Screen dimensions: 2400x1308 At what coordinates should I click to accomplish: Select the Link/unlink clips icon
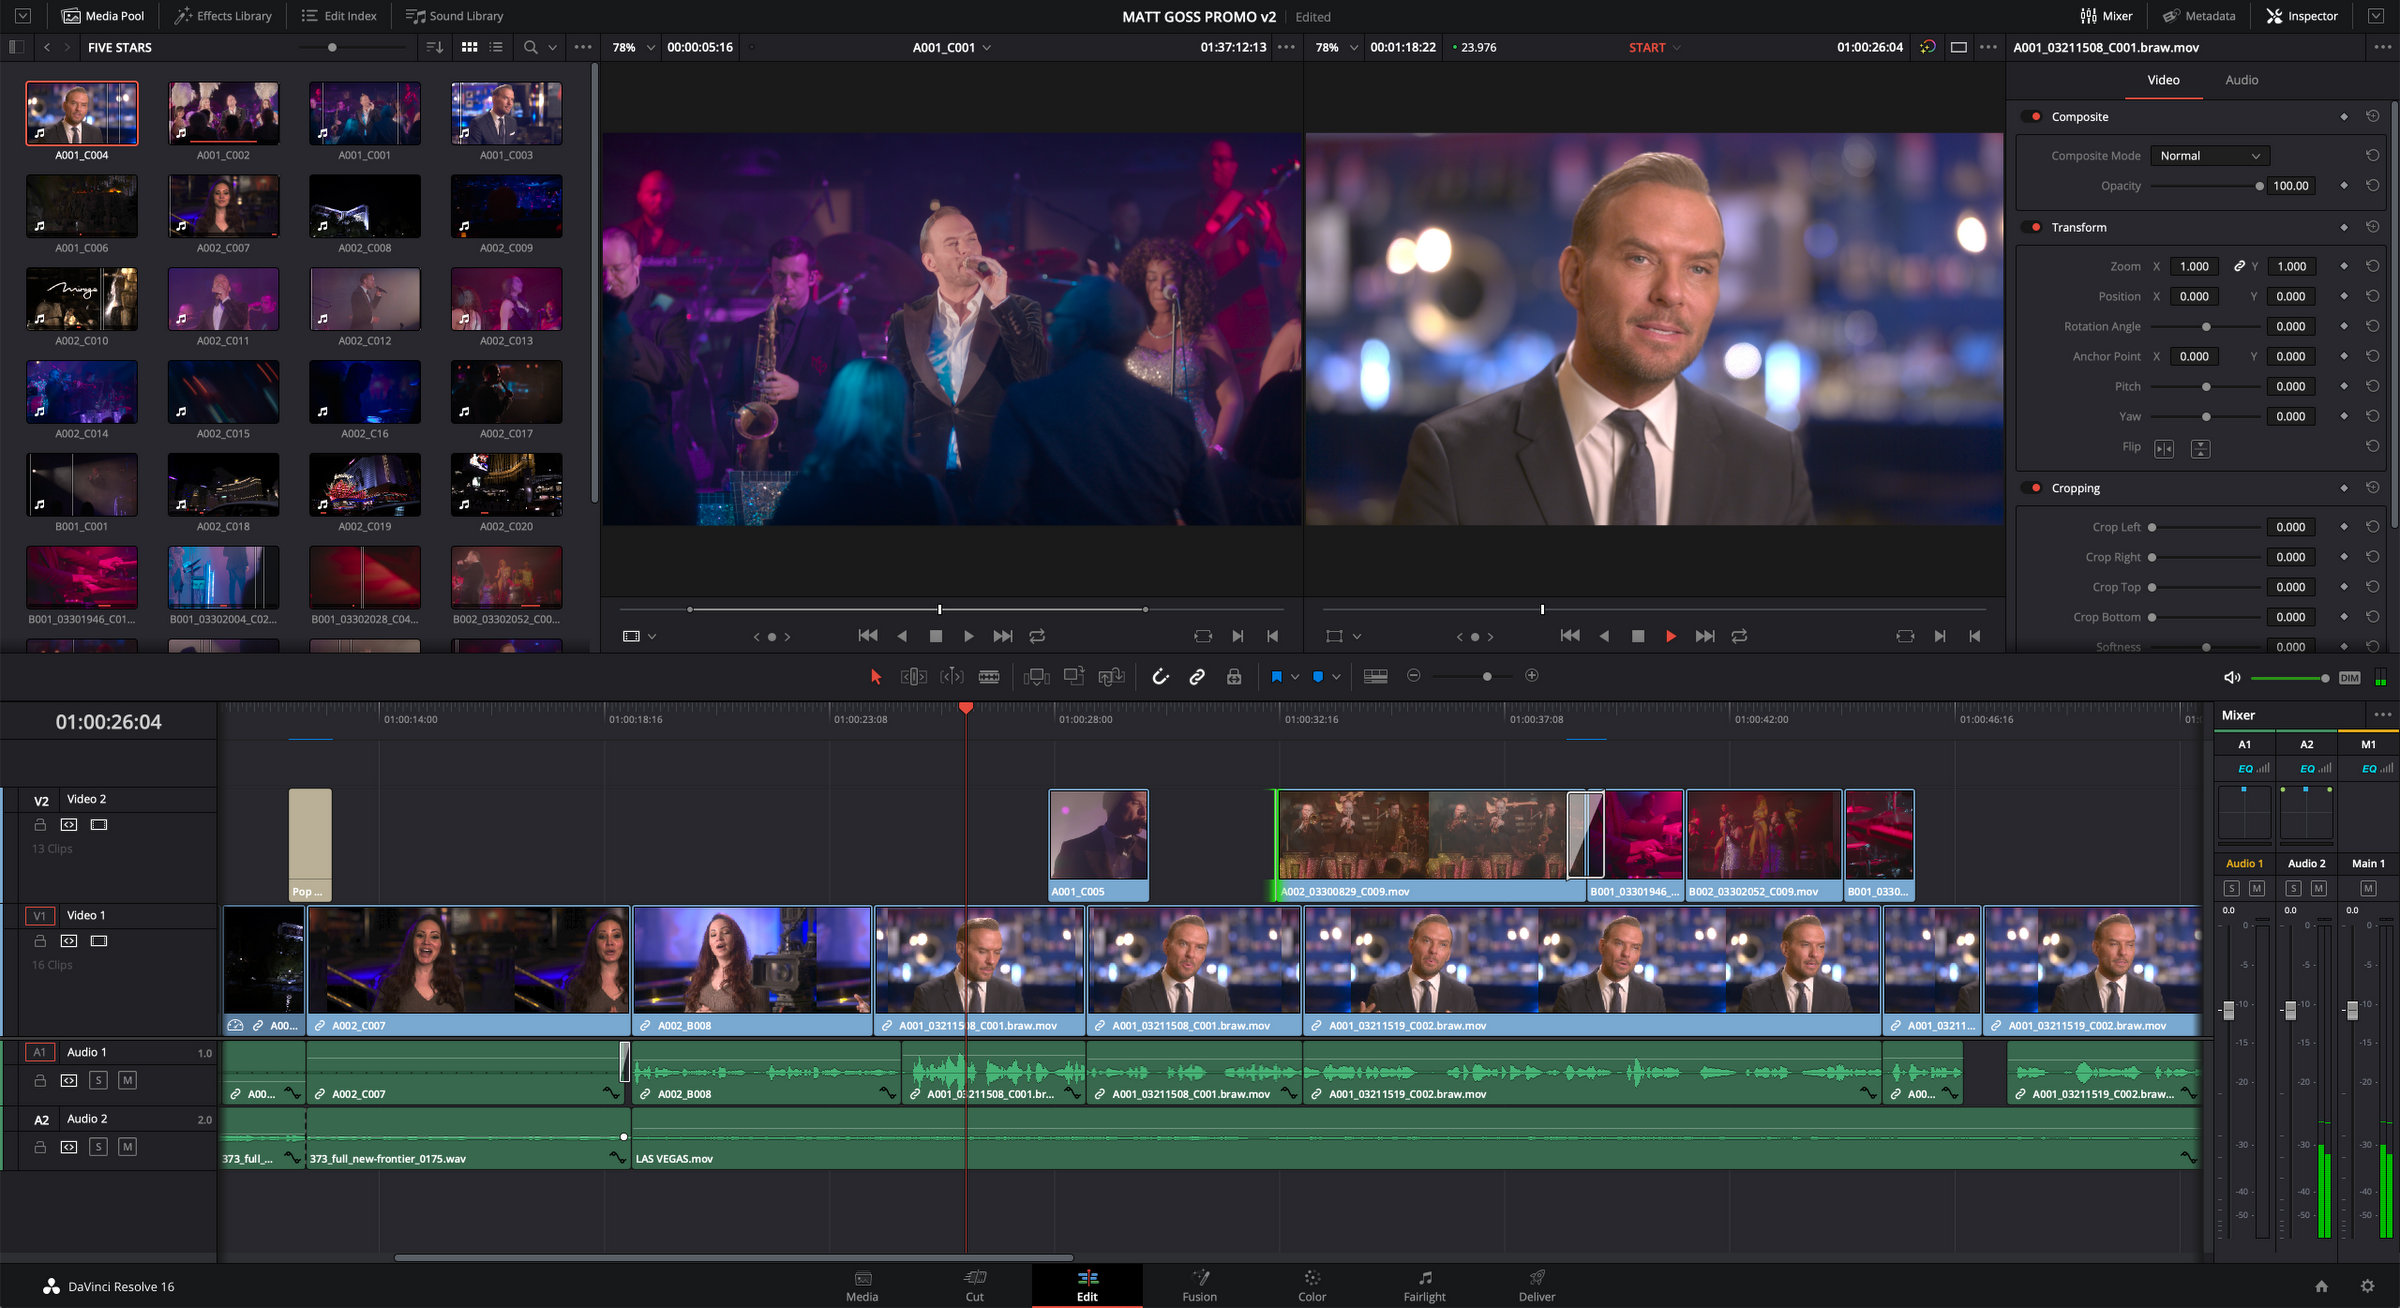click(1197, 675)
